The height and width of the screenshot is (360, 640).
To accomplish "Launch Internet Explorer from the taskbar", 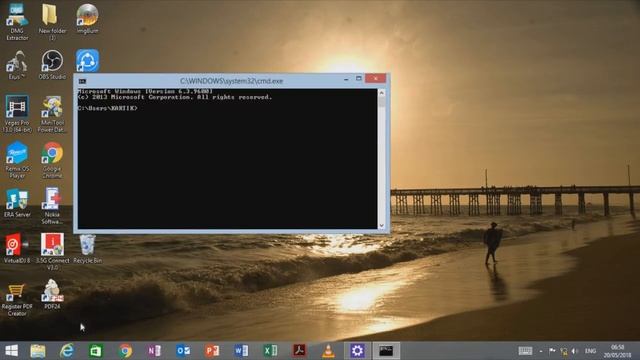I will coord(67,351).
